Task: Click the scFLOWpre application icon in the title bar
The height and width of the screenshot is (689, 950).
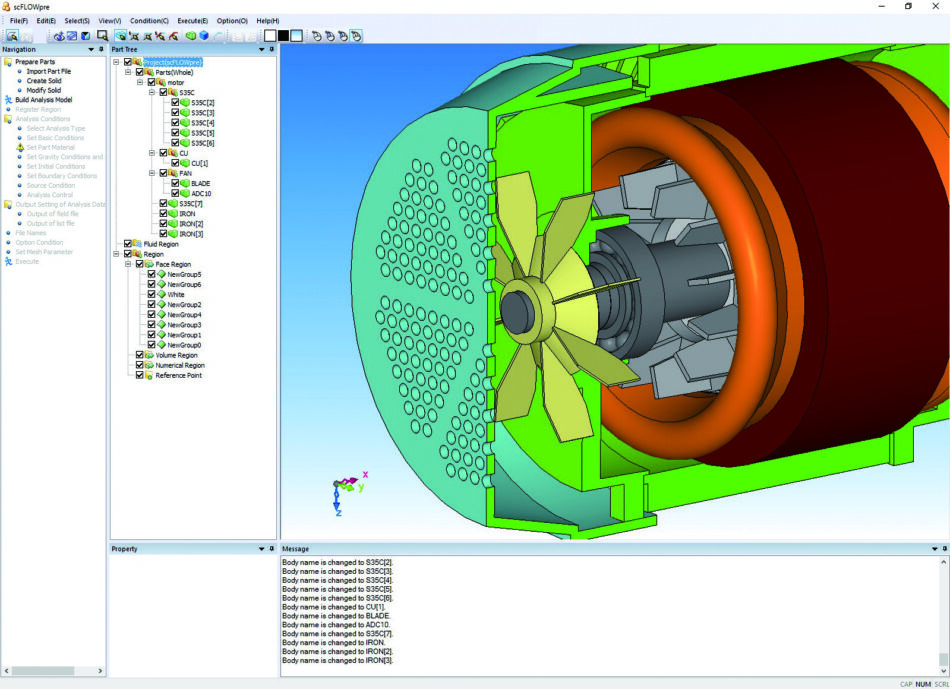Action: click(x=7, y=7)
